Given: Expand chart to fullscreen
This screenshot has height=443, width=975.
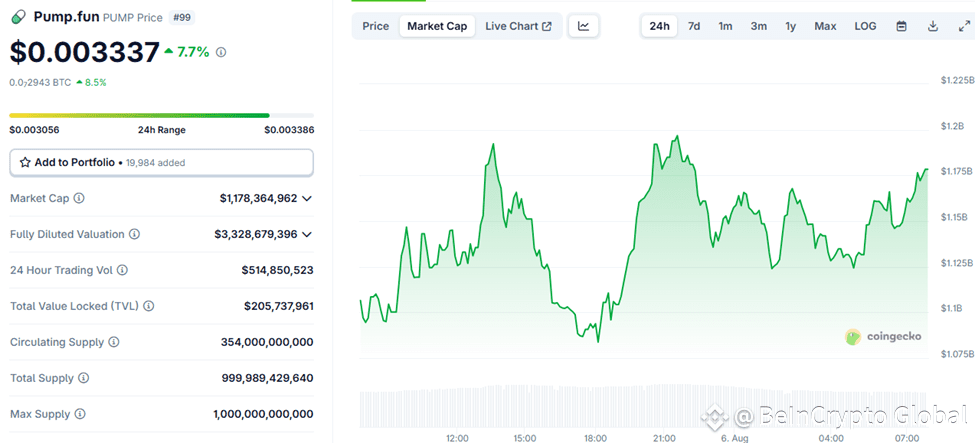Looking at the screenshot, I should 963,26.
